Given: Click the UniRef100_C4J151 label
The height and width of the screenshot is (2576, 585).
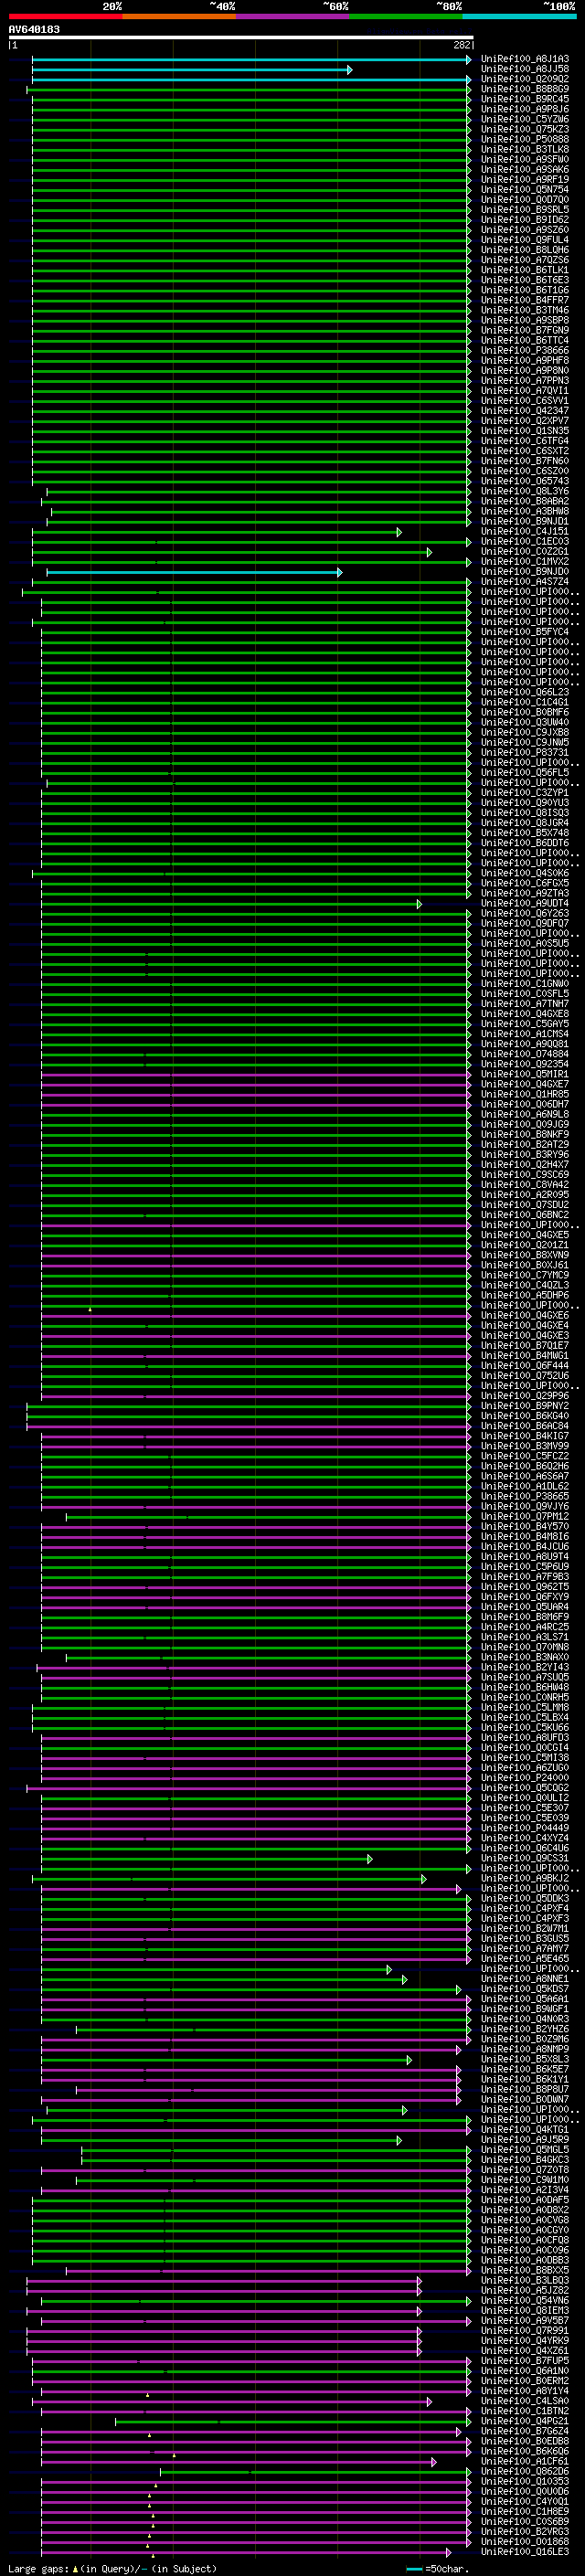Looking at the screenshot, I should click(x=525, y=532).
